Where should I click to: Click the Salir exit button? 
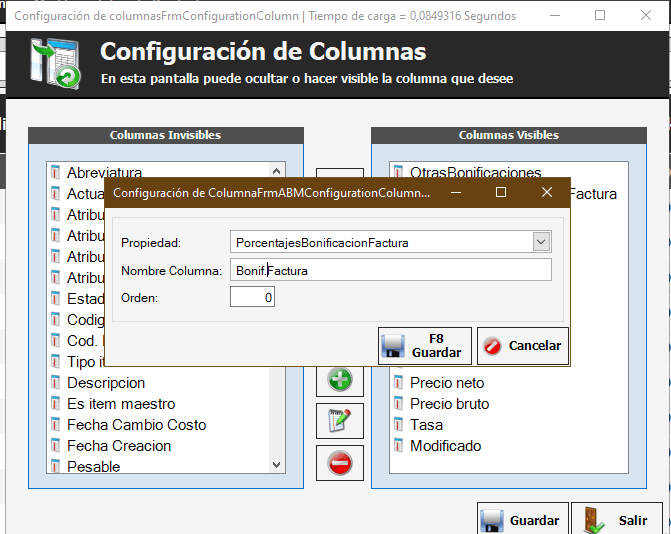(x=617, y=520)
